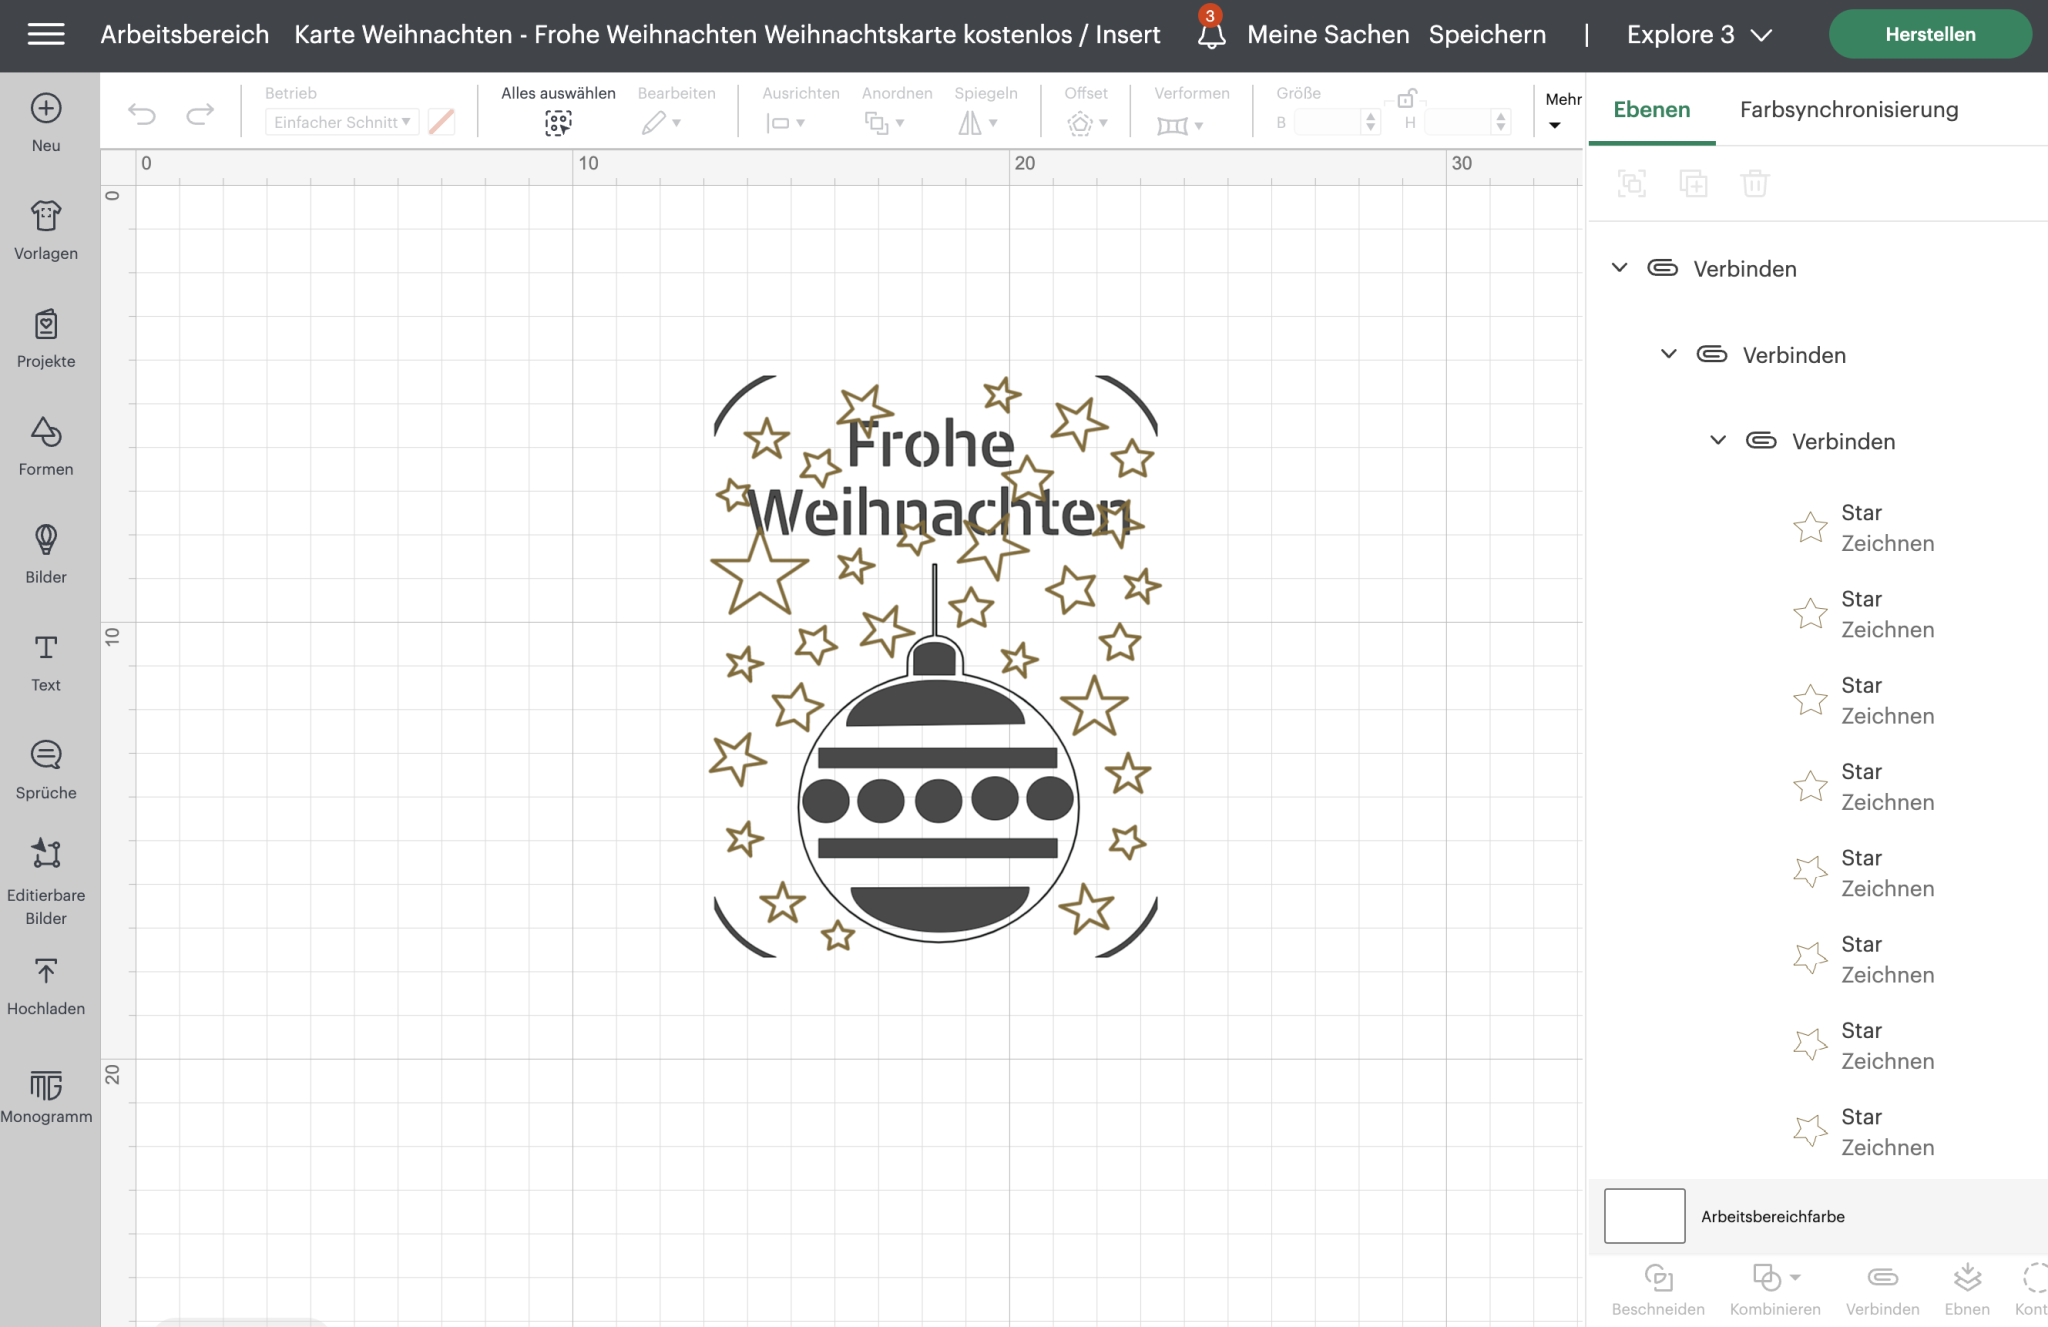Open the Bearbeiten dropdown
Image resolution: width=2048 pixels, height=1327 pixels.
coord(663,123)
